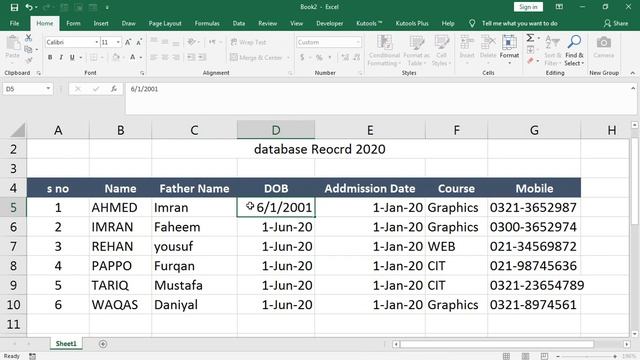Image resolution: width=640 pixels, height=360 pixels.
Task: Open Format as Table
Action: (x=416, y=50)
